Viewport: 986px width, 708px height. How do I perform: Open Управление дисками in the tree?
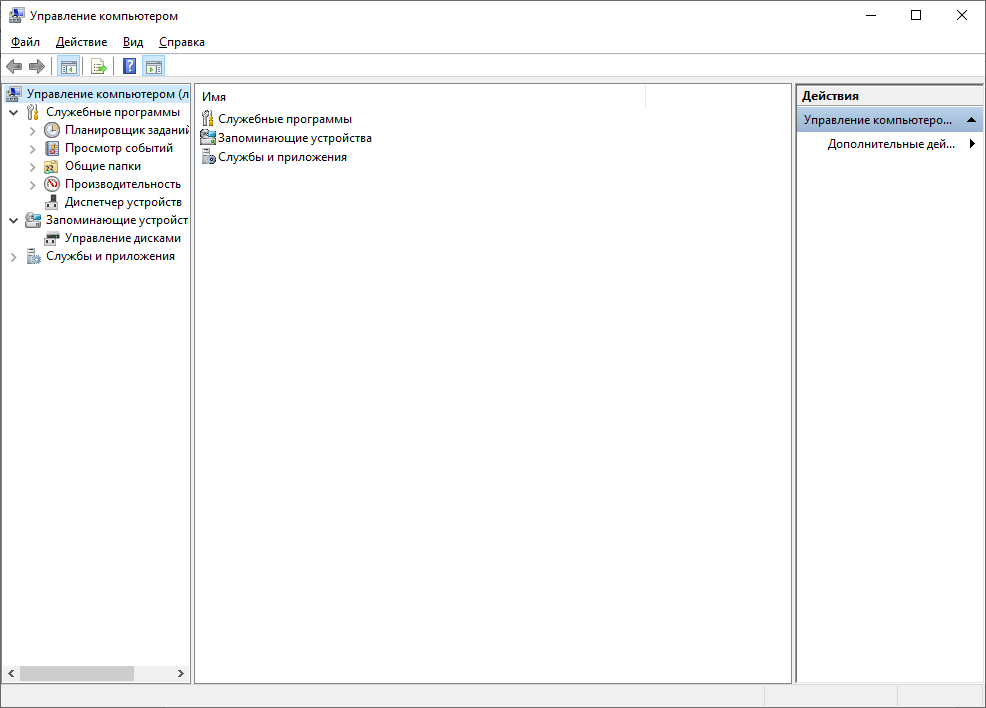click(x=123, y=238)
